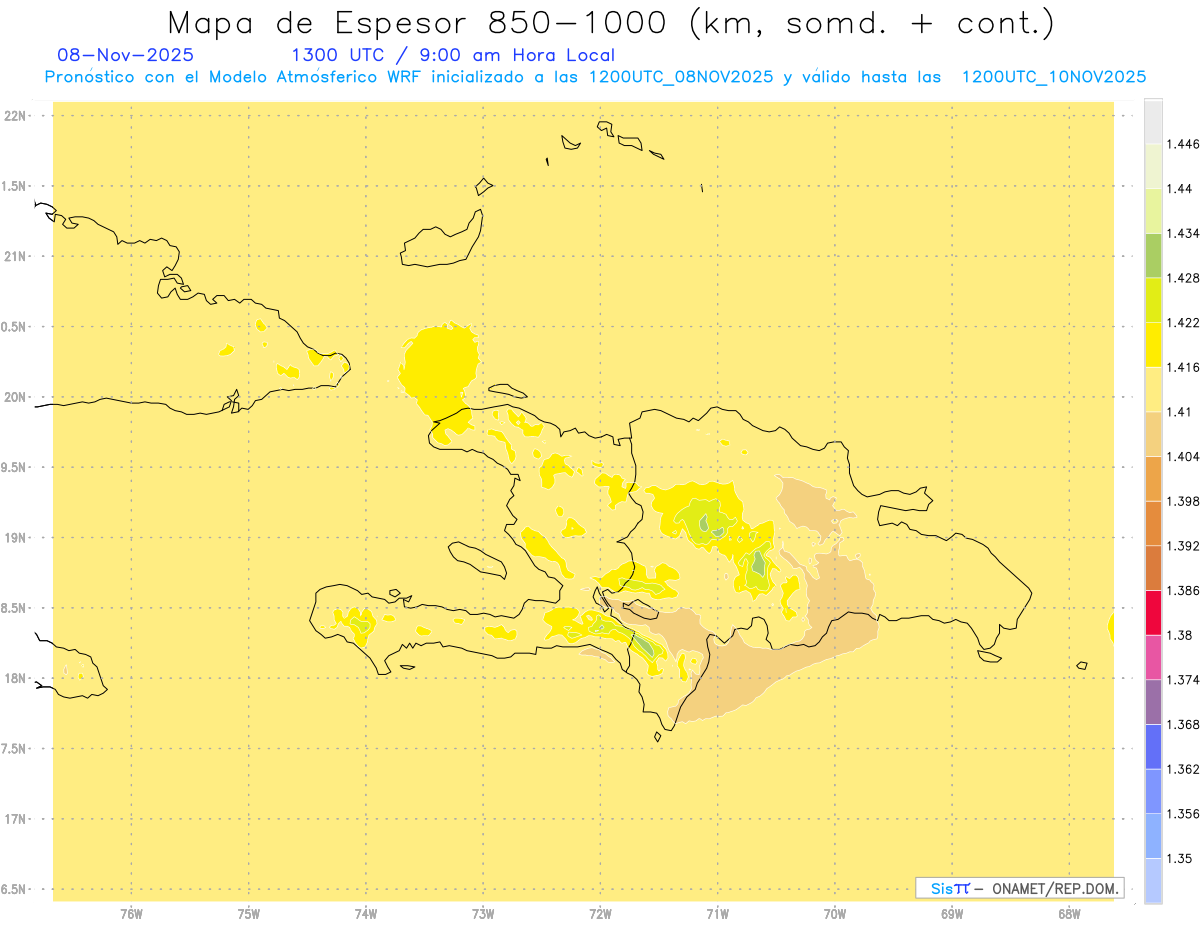This screenshot has height=927, width=1200.
Task: Click the large yellow circular blob north of Haiti
Action: click(x=438, y=362)
